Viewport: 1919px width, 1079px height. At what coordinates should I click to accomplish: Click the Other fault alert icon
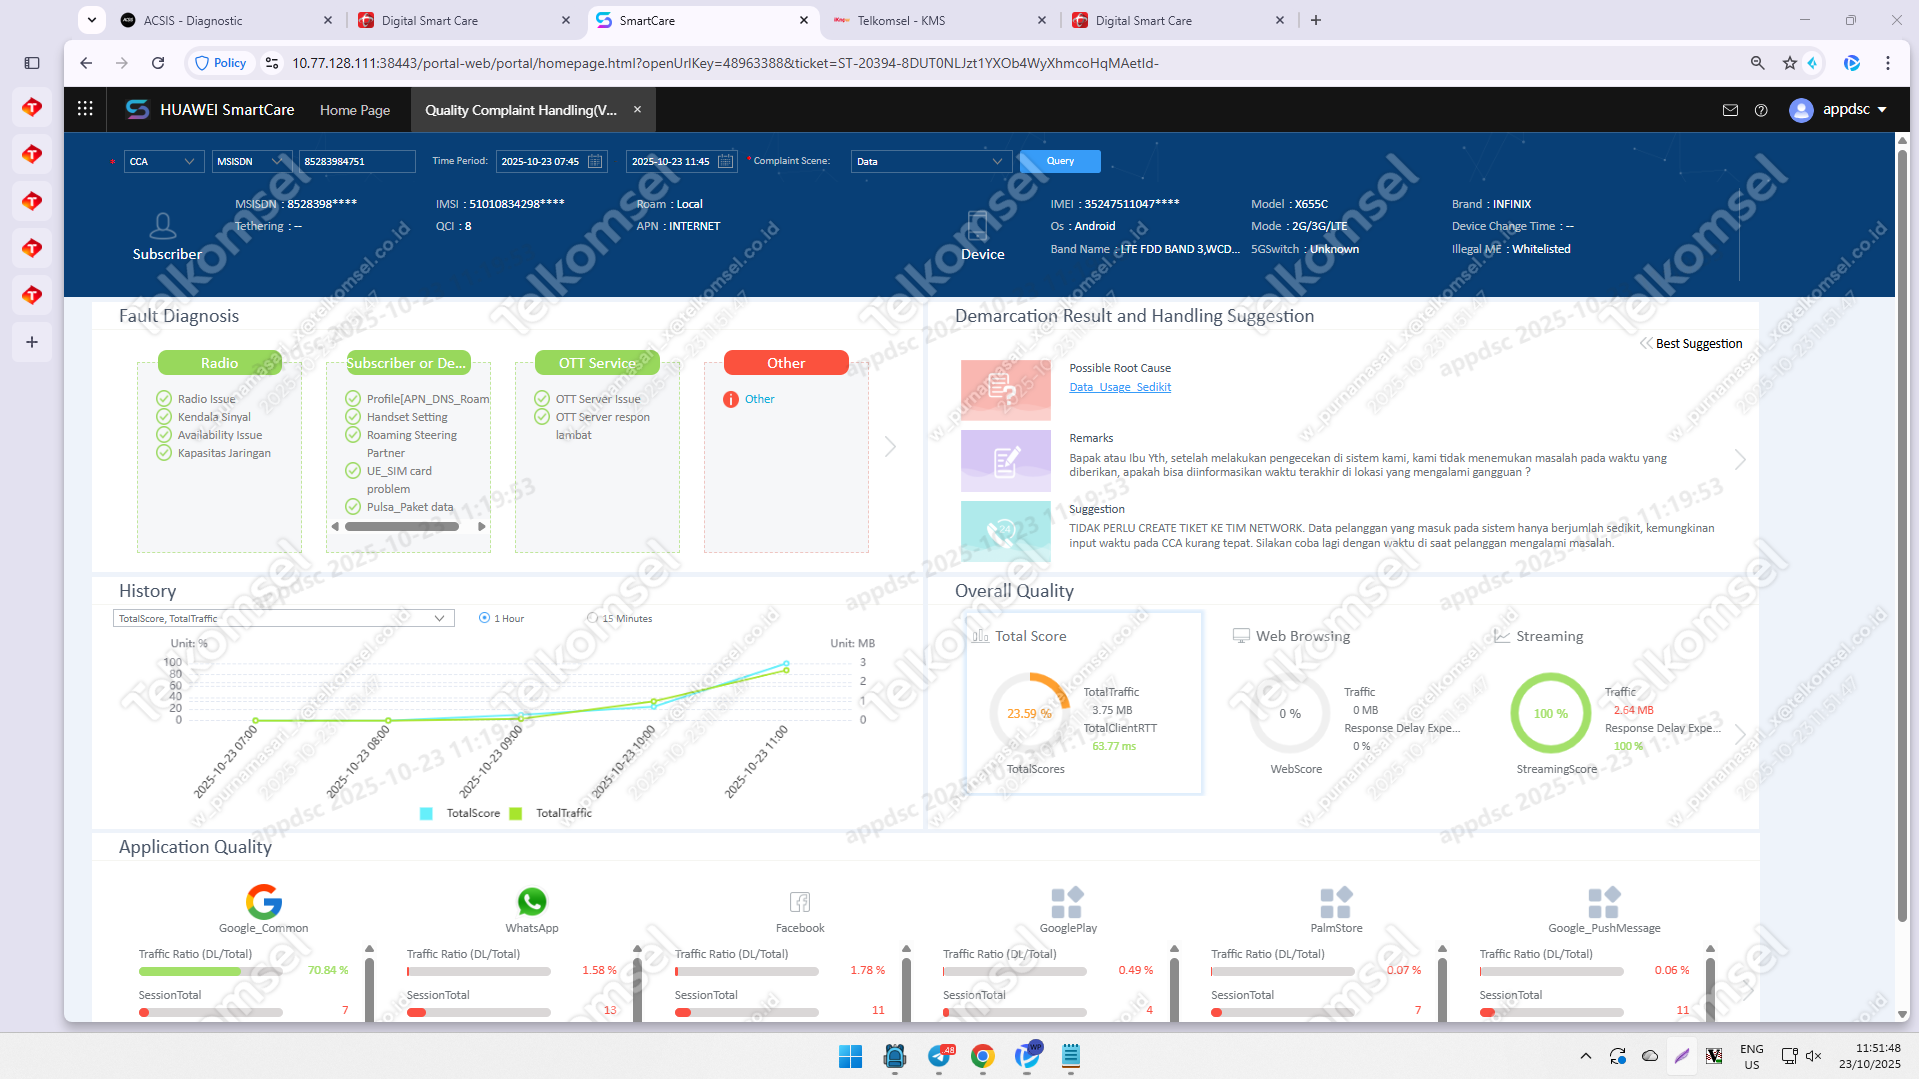(731, 400)
